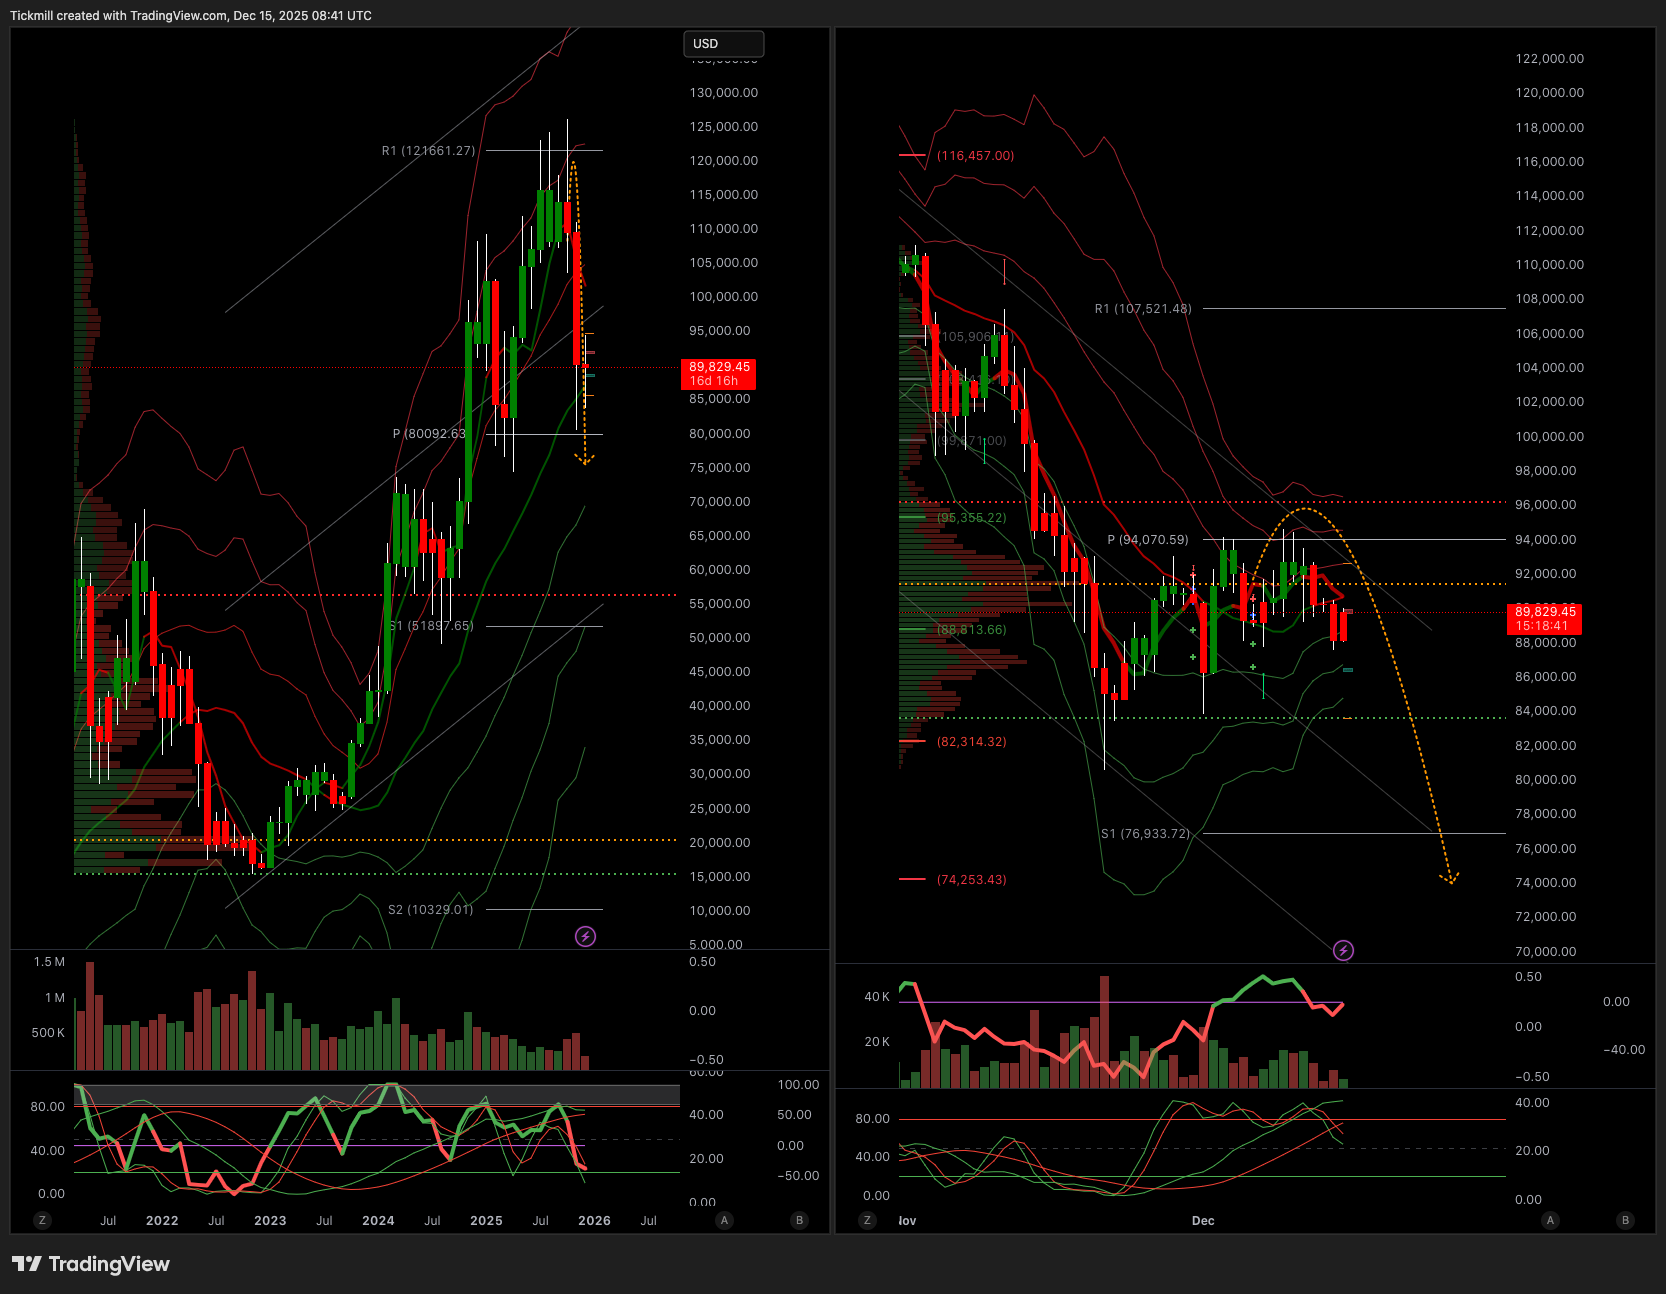Toggle the B button on left chart
This screenshot has height=1294, width=1666.
799,1220
